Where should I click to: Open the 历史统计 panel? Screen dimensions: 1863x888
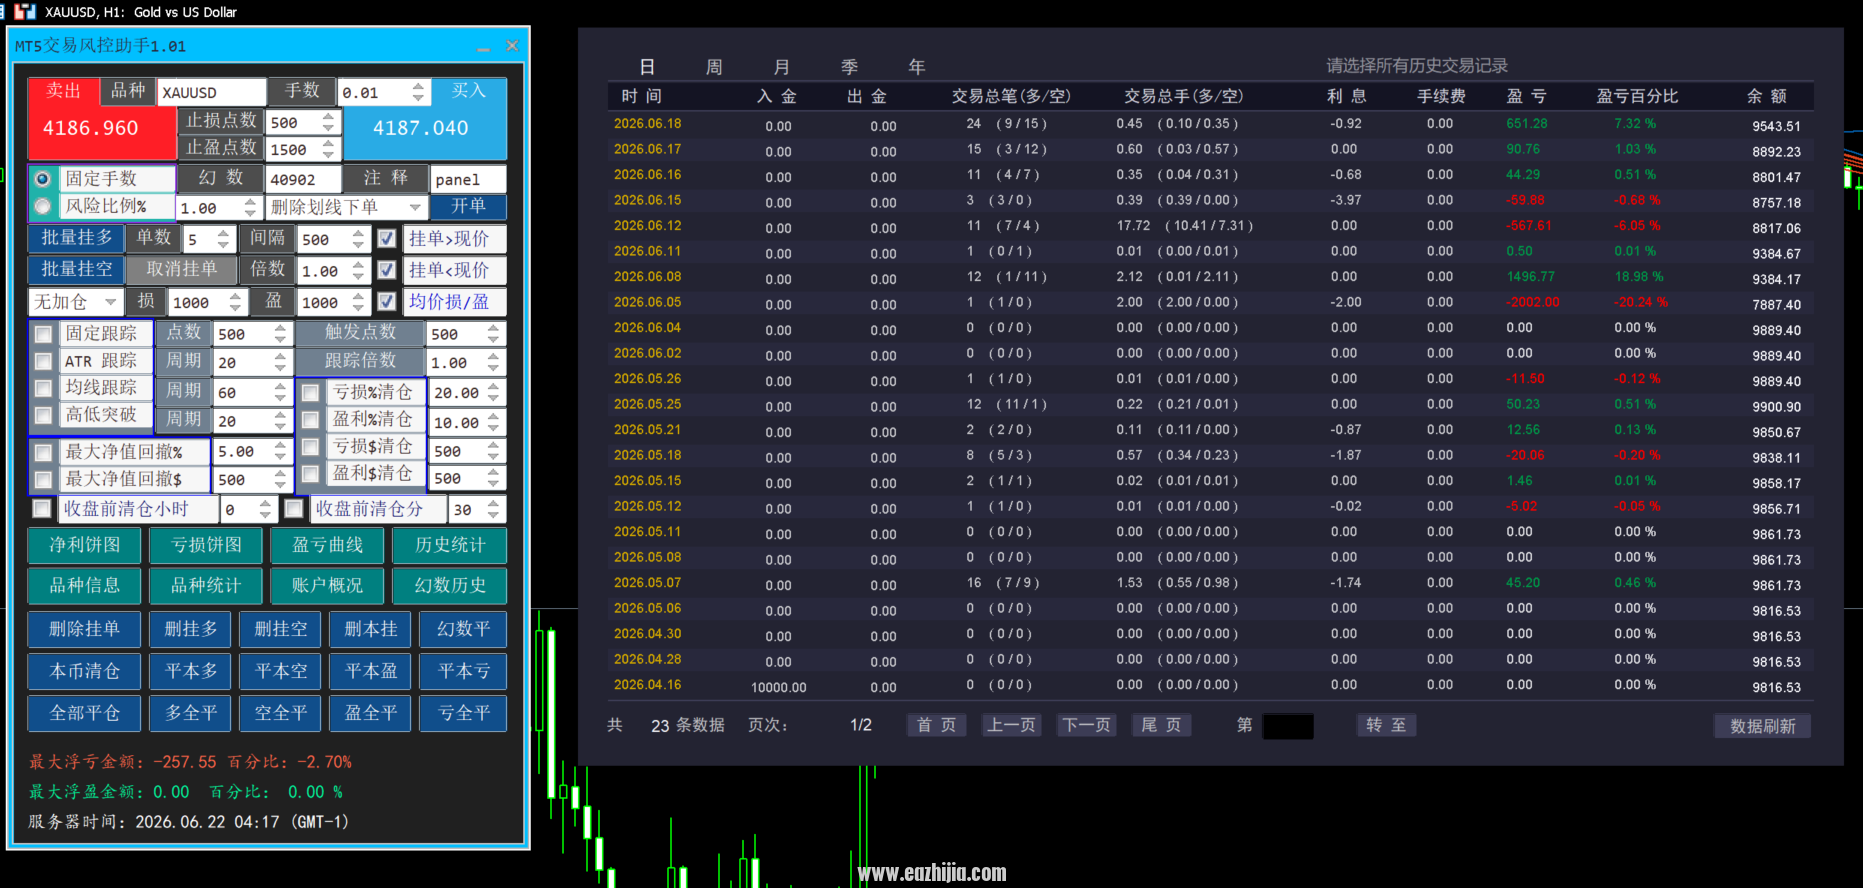point(449,546)
